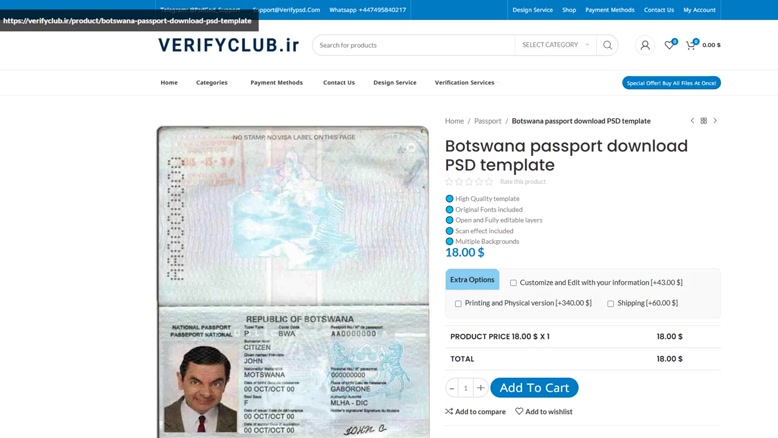
Task: Go to previous product arrow
Action: point(692,121)
